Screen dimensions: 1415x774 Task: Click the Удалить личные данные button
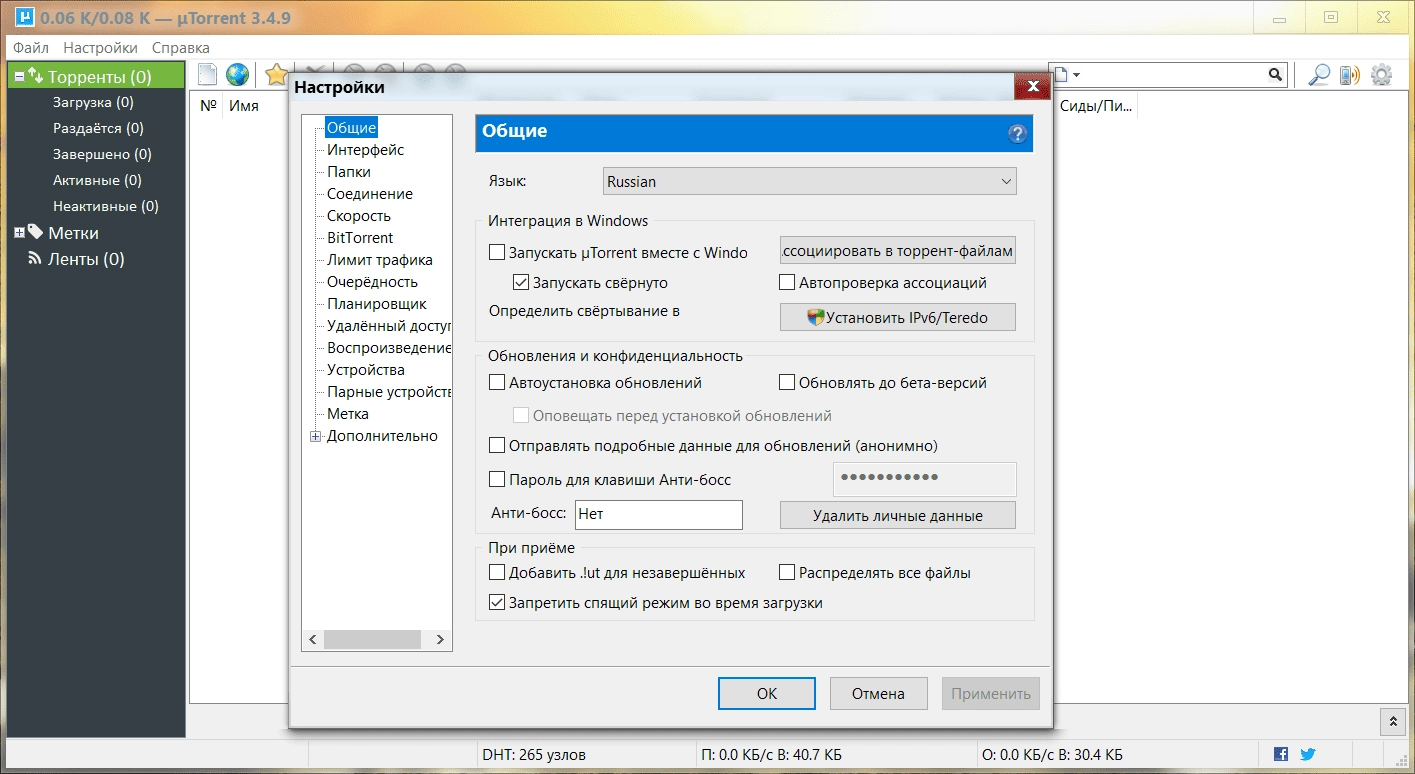[x=896, y=514]
